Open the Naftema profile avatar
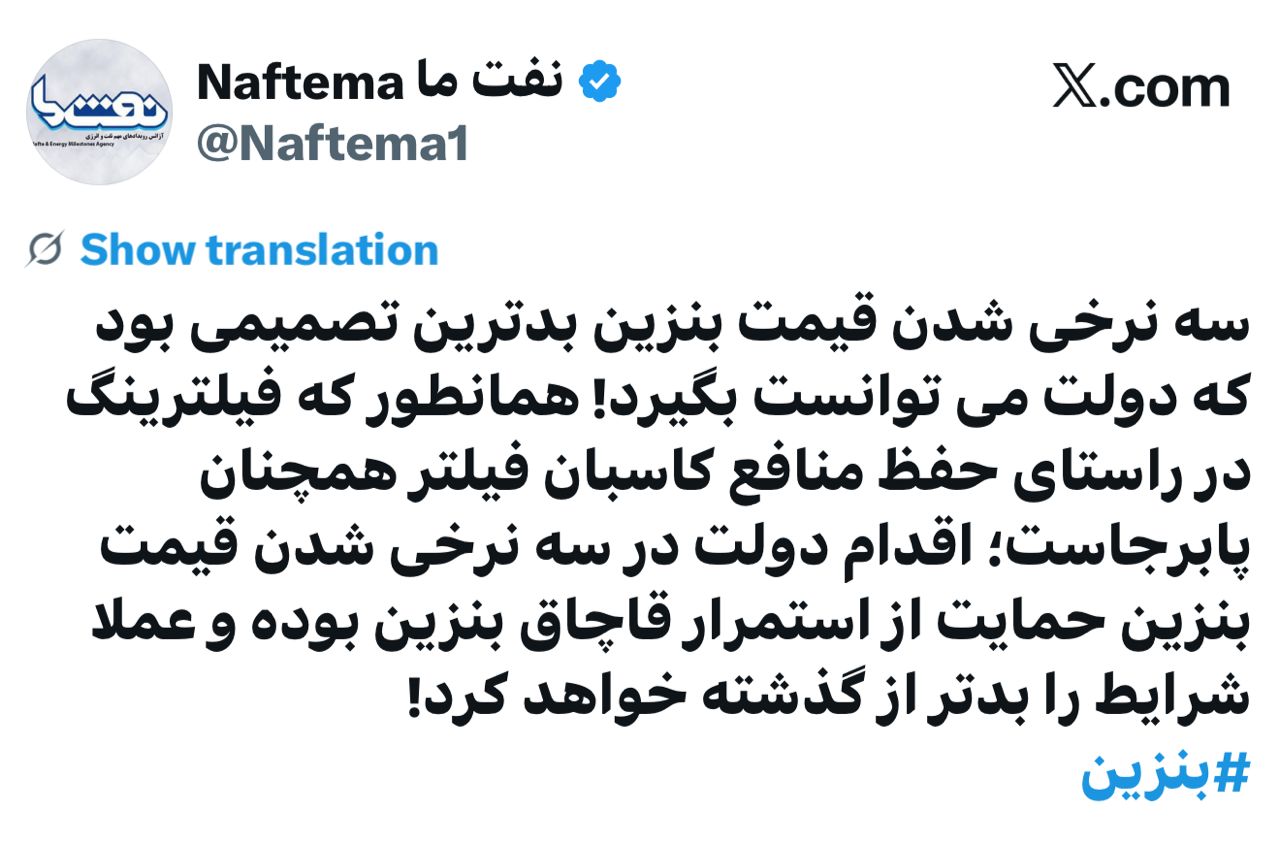1280x846 pixels. [99, 112]
